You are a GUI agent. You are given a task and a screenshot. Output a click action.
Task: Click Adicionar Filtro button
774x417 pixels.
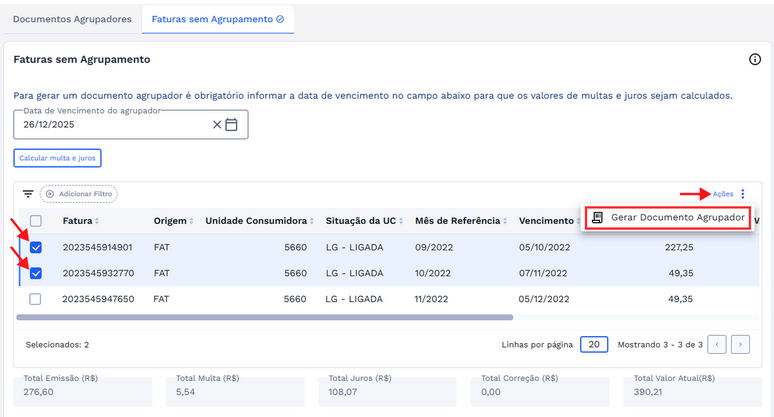(78, 194)
